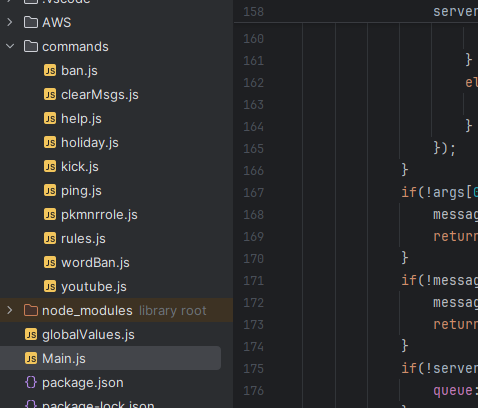Click line number 175 in the gutter
The image size is (478, 408).
pyautogui.click(x=254, y=369)
